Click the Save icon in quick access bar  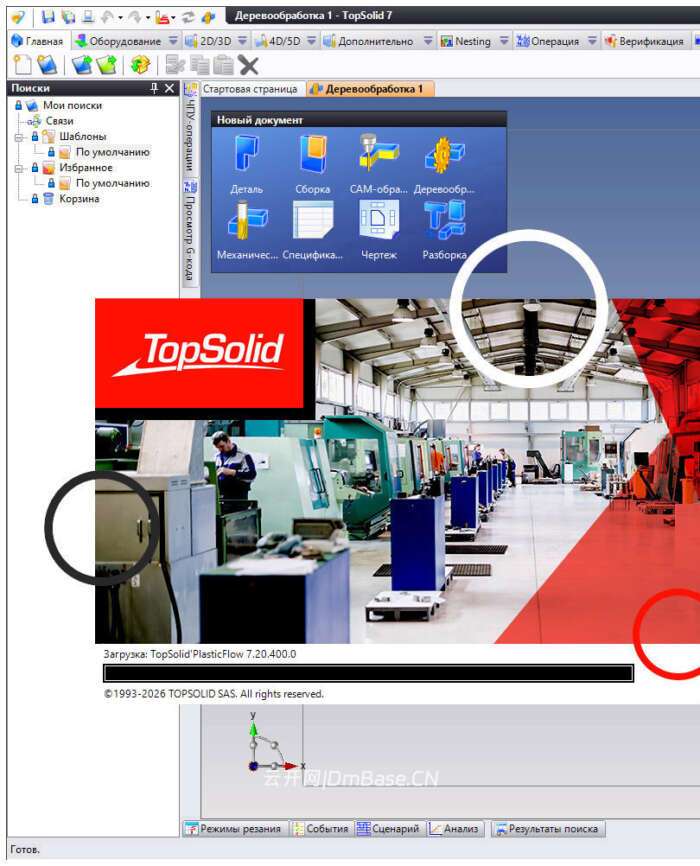point(48,17)
